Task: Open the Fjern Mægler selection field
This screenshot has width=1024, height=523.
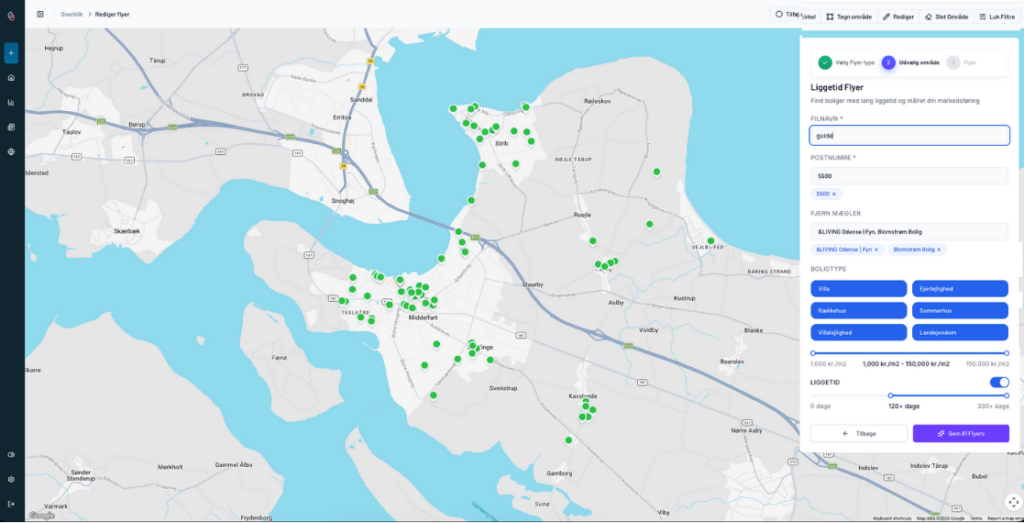Action: (x=909, y=232)
